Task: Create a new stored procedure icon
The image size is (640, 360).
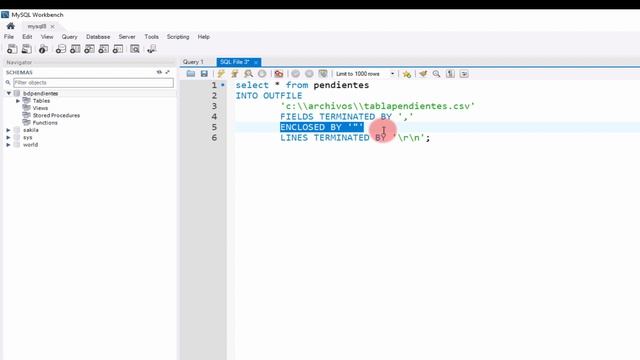Action: coord(103,49)
